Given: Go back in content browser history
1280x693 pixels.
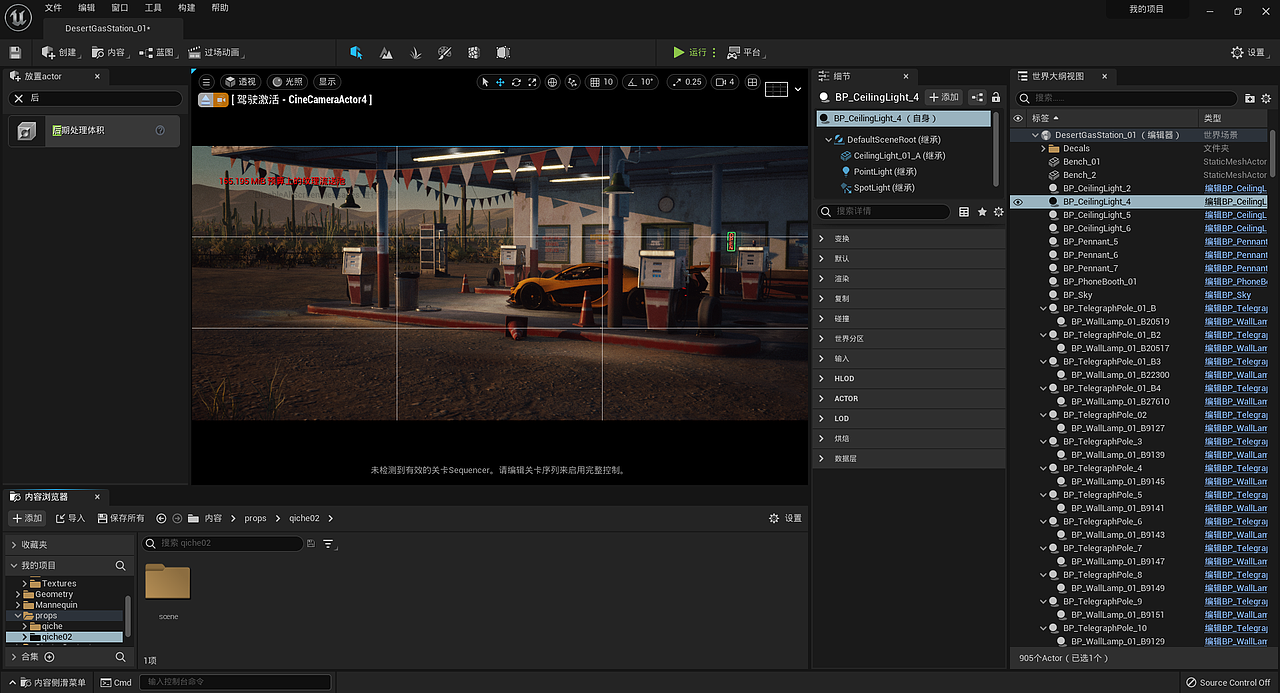Looking at the screenshot, I should click(x=161, y=518).
